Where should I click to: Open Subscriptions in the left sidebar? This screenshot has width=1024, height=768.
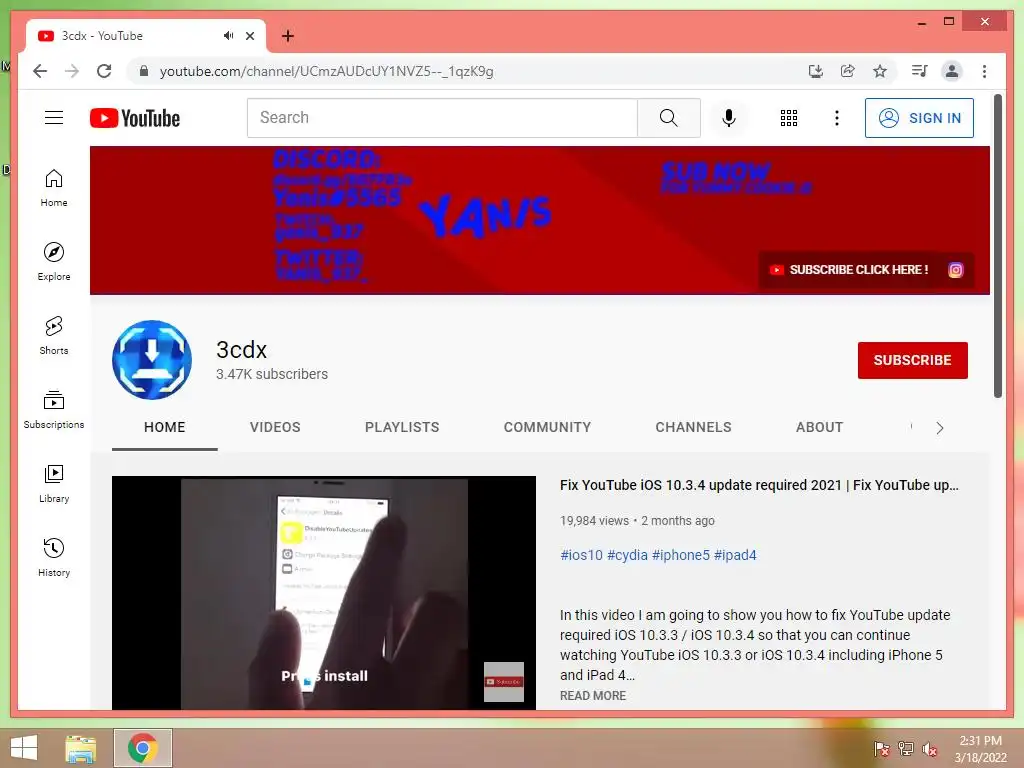click(54, 409)
